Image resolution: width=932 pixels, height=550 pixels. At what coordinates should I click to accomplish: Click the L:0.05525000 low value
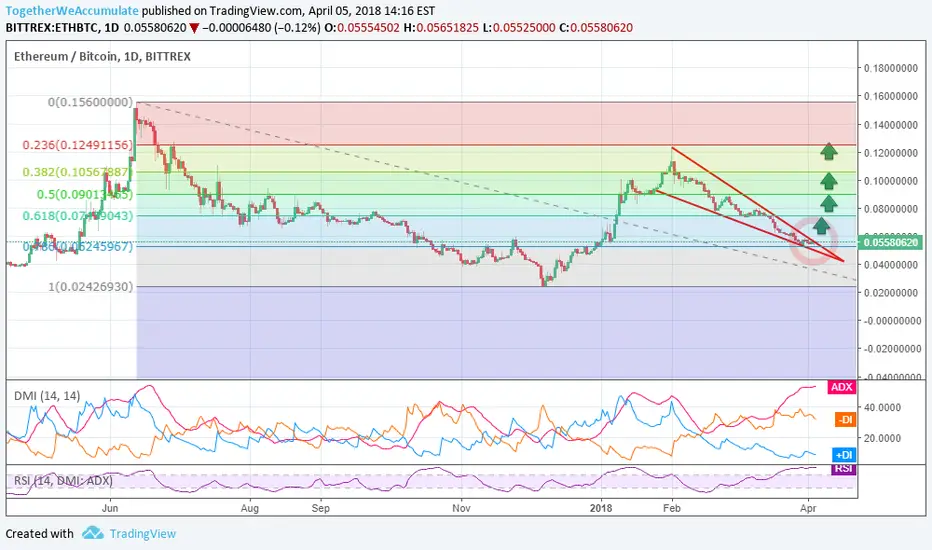[519, 28]
